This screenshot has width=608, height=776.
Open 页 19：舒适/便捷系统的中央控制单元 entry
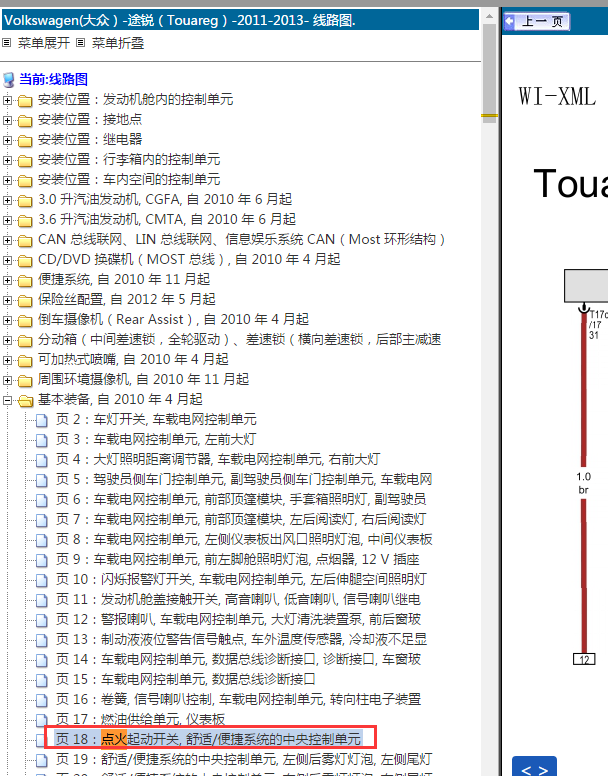tap(243, 759)
